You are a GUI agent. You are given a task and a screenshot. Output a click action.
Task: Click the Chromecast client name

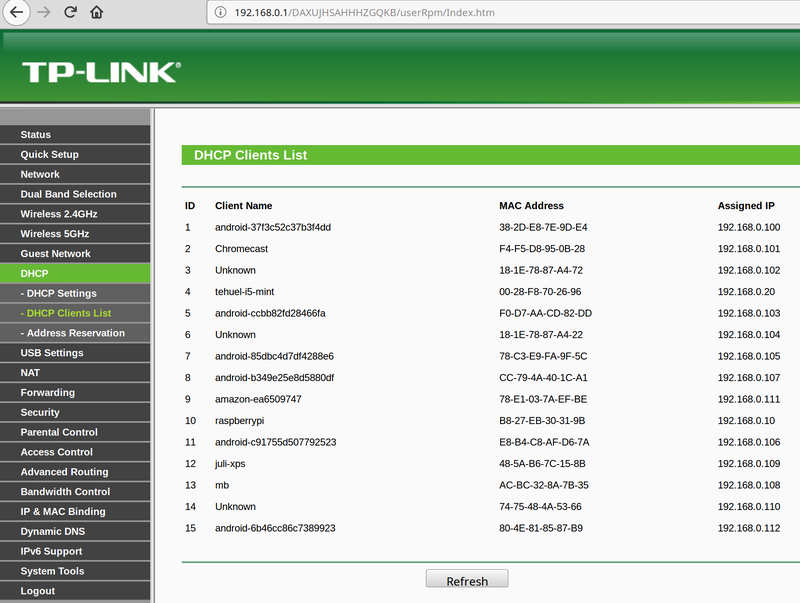click(241, 249)
